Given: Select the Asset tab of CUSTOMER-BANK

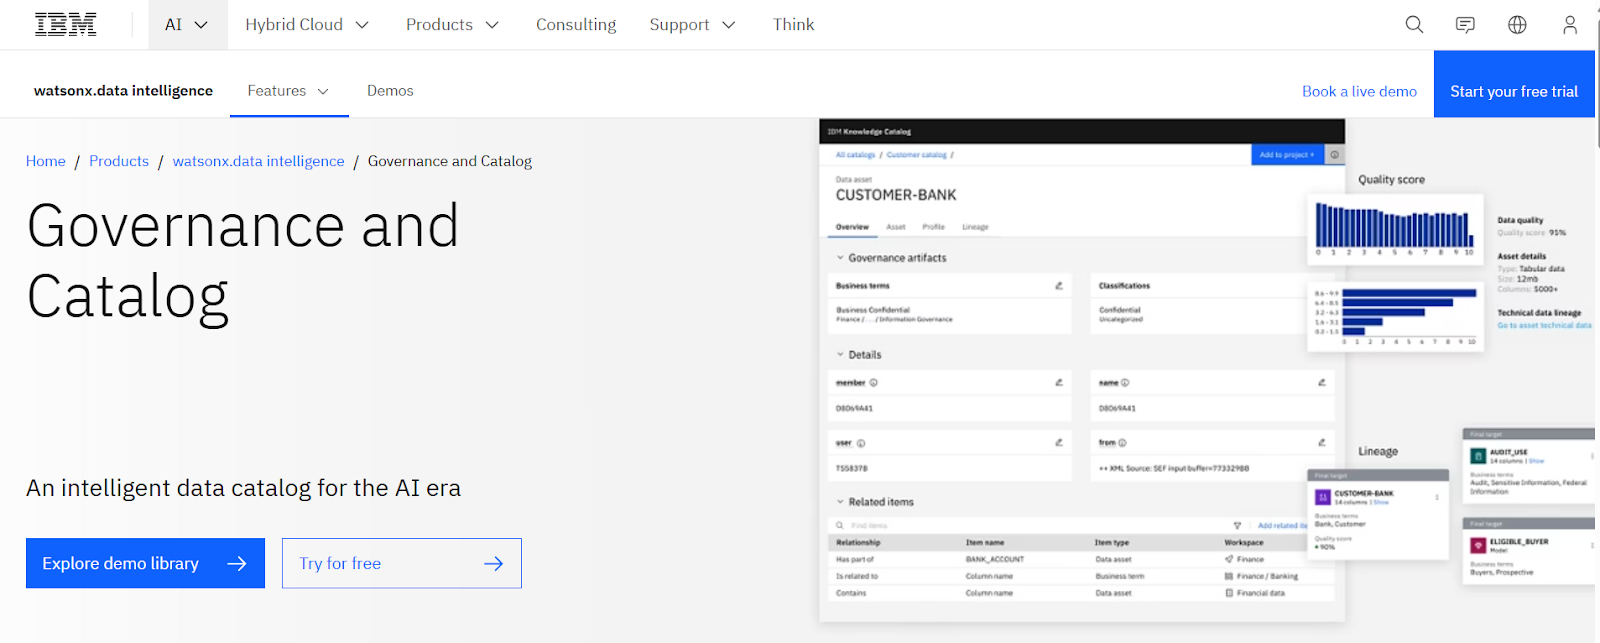Looking at the screenshot, I should 896,227.
